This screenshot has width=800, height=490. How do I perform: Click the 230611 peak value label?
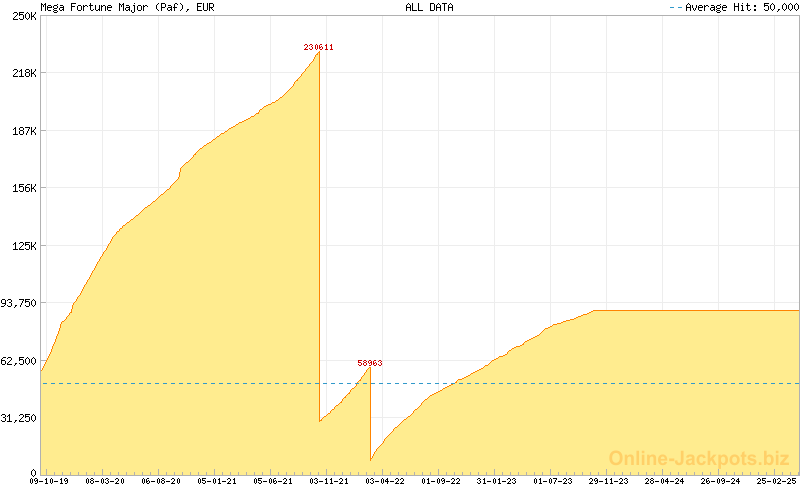click(x=319, y=47)
